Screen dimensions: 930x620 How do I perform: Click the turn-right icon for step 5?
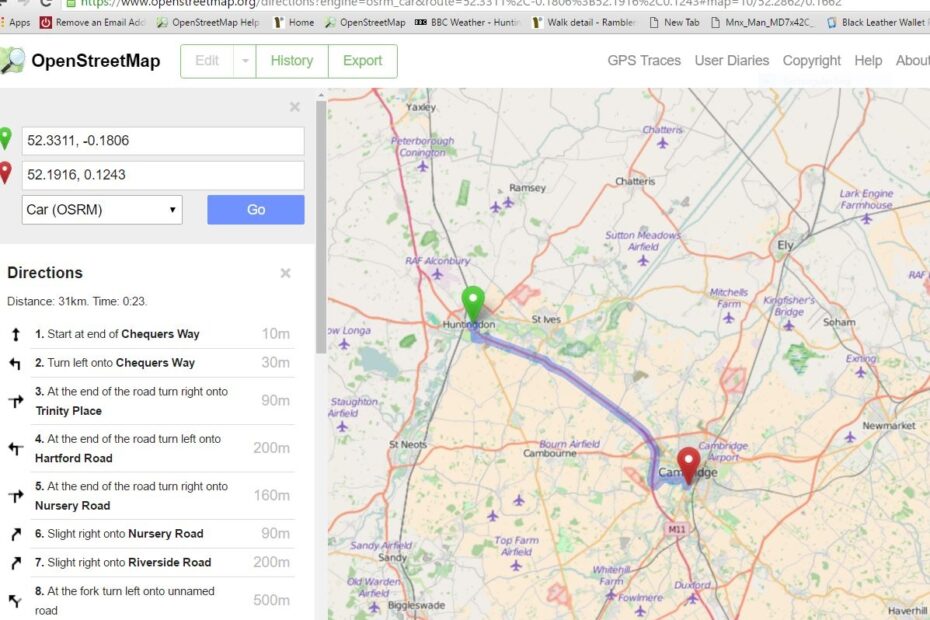coord(16,496)
